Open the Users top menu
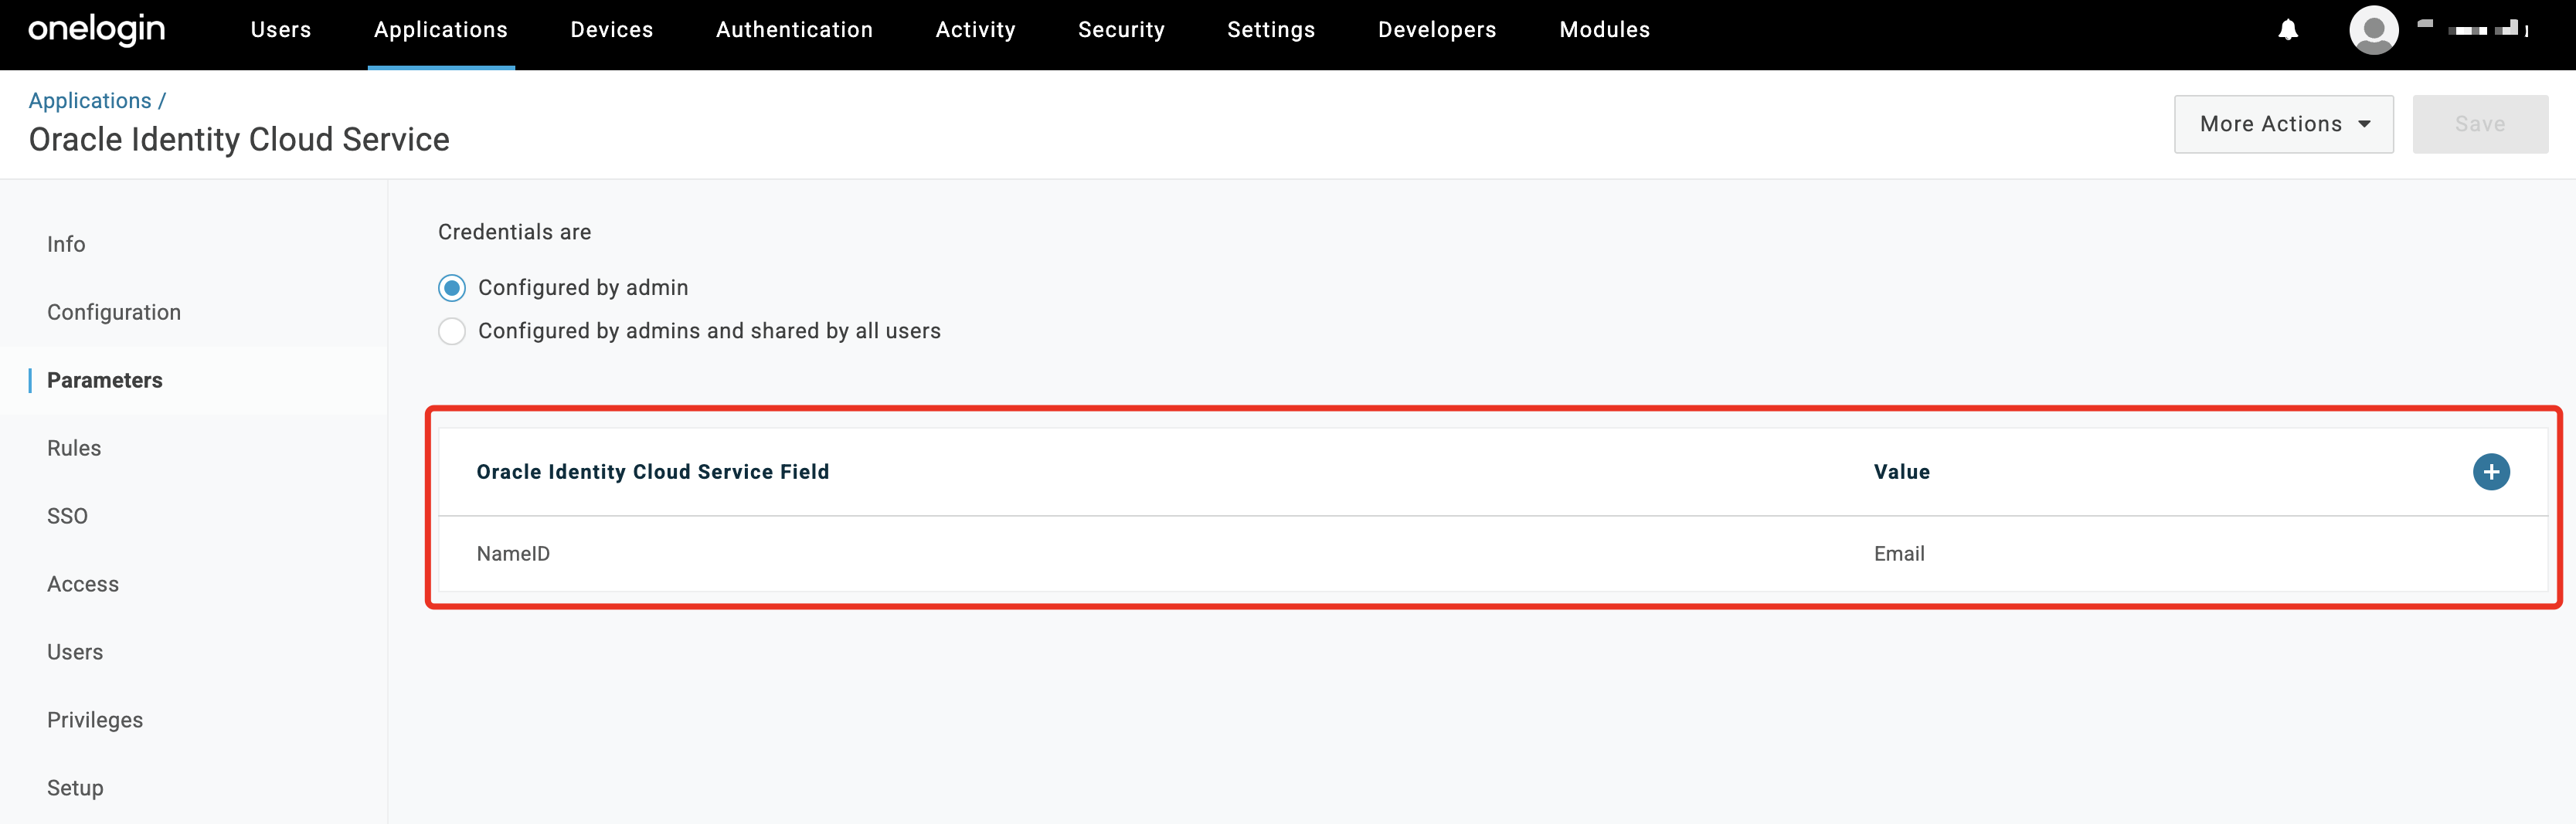The height and width of the screenshot is (824, 2576). [x=281, y=30]
